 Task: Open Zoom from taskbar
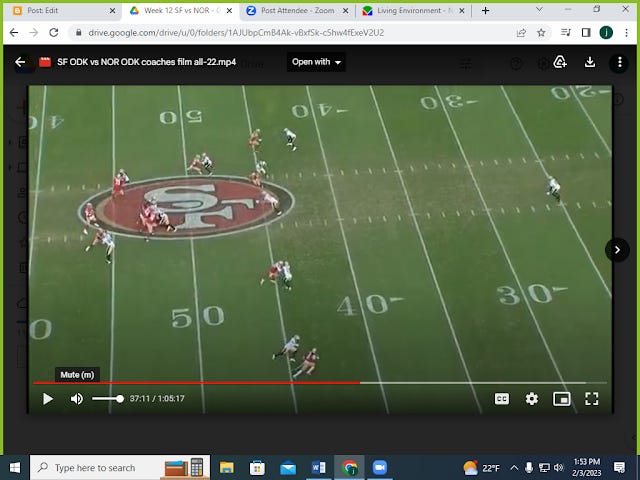pos(380,467)
